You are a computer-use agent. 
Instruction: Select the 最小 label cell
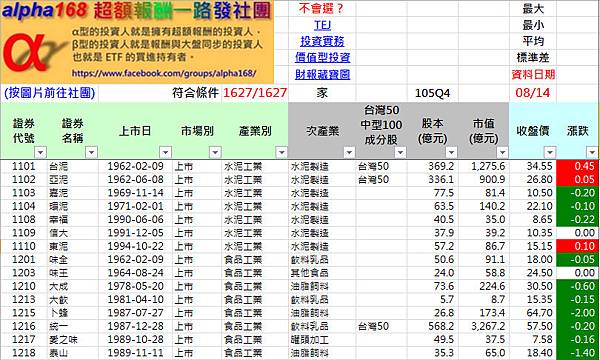click(533, 25)
